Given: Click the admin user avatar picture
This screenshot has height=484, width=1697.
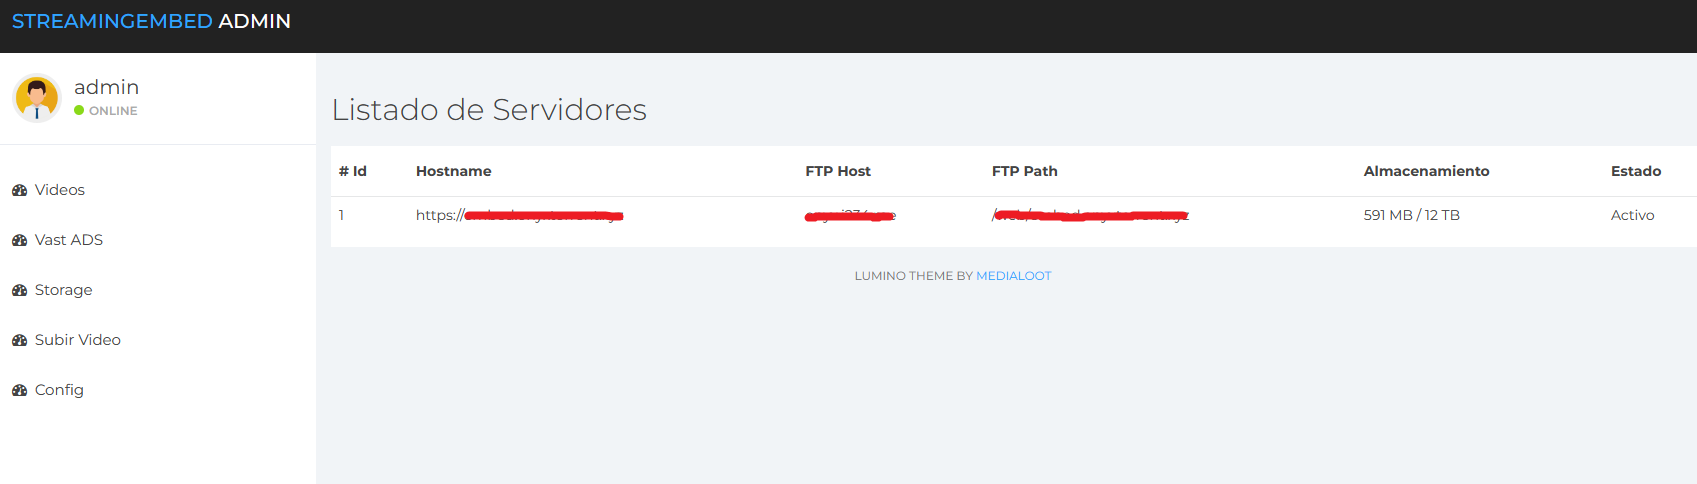Looking at the screenshot, I should point(37,98).
